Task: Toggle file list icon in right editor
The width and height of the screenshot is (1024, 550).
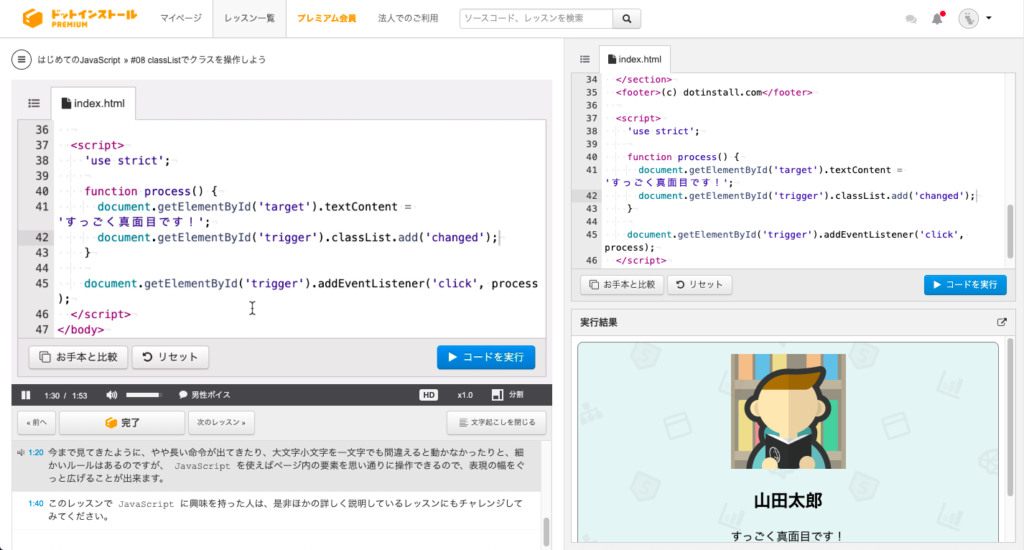Action: pyautogui.click(x=584, y=59)
